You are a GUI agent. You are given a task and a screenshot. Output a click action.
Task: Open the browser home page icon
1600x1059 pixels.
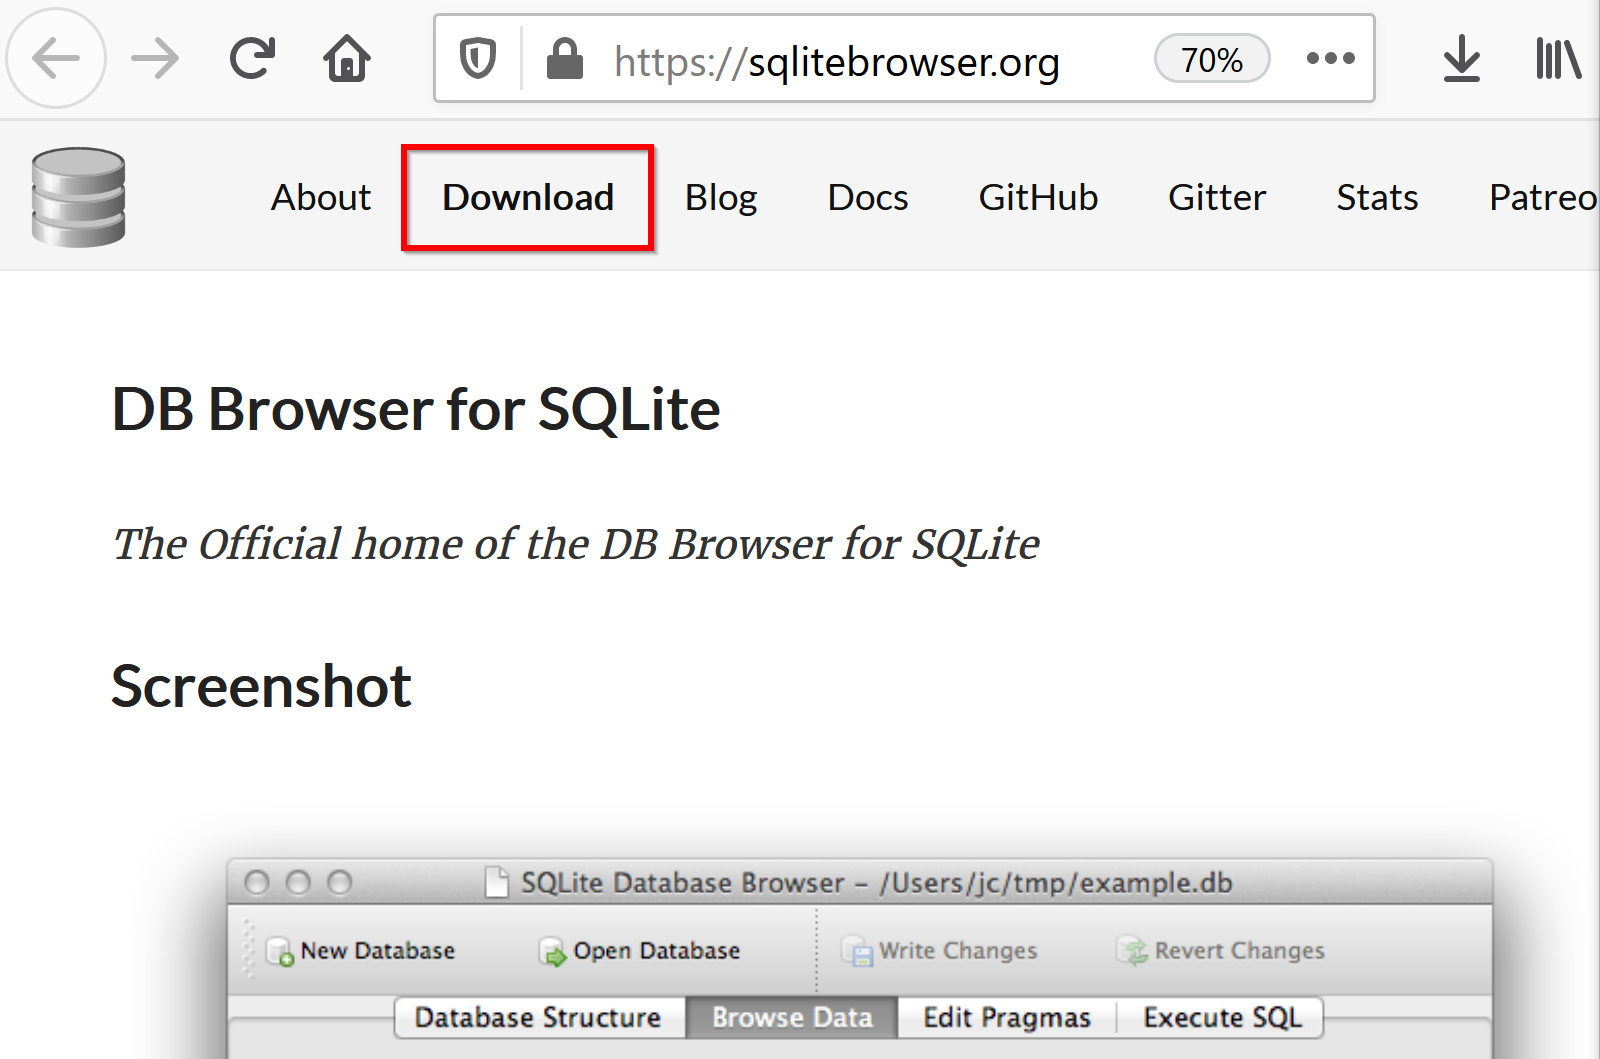click(347, 58)
